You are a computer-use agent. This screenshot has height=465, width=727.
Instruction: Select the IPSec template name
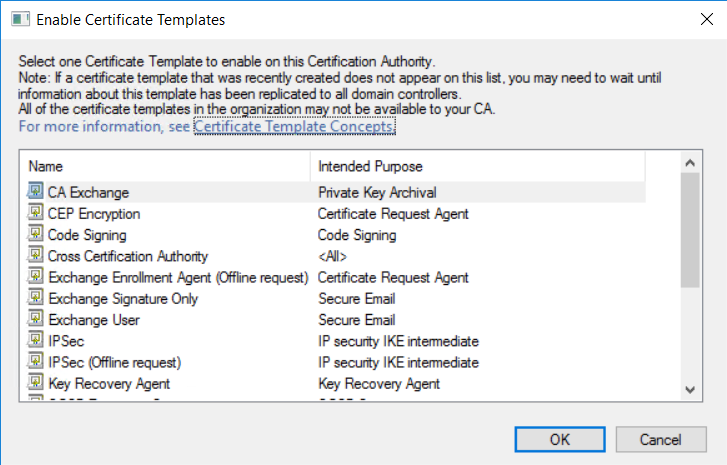tap(66, 341)
